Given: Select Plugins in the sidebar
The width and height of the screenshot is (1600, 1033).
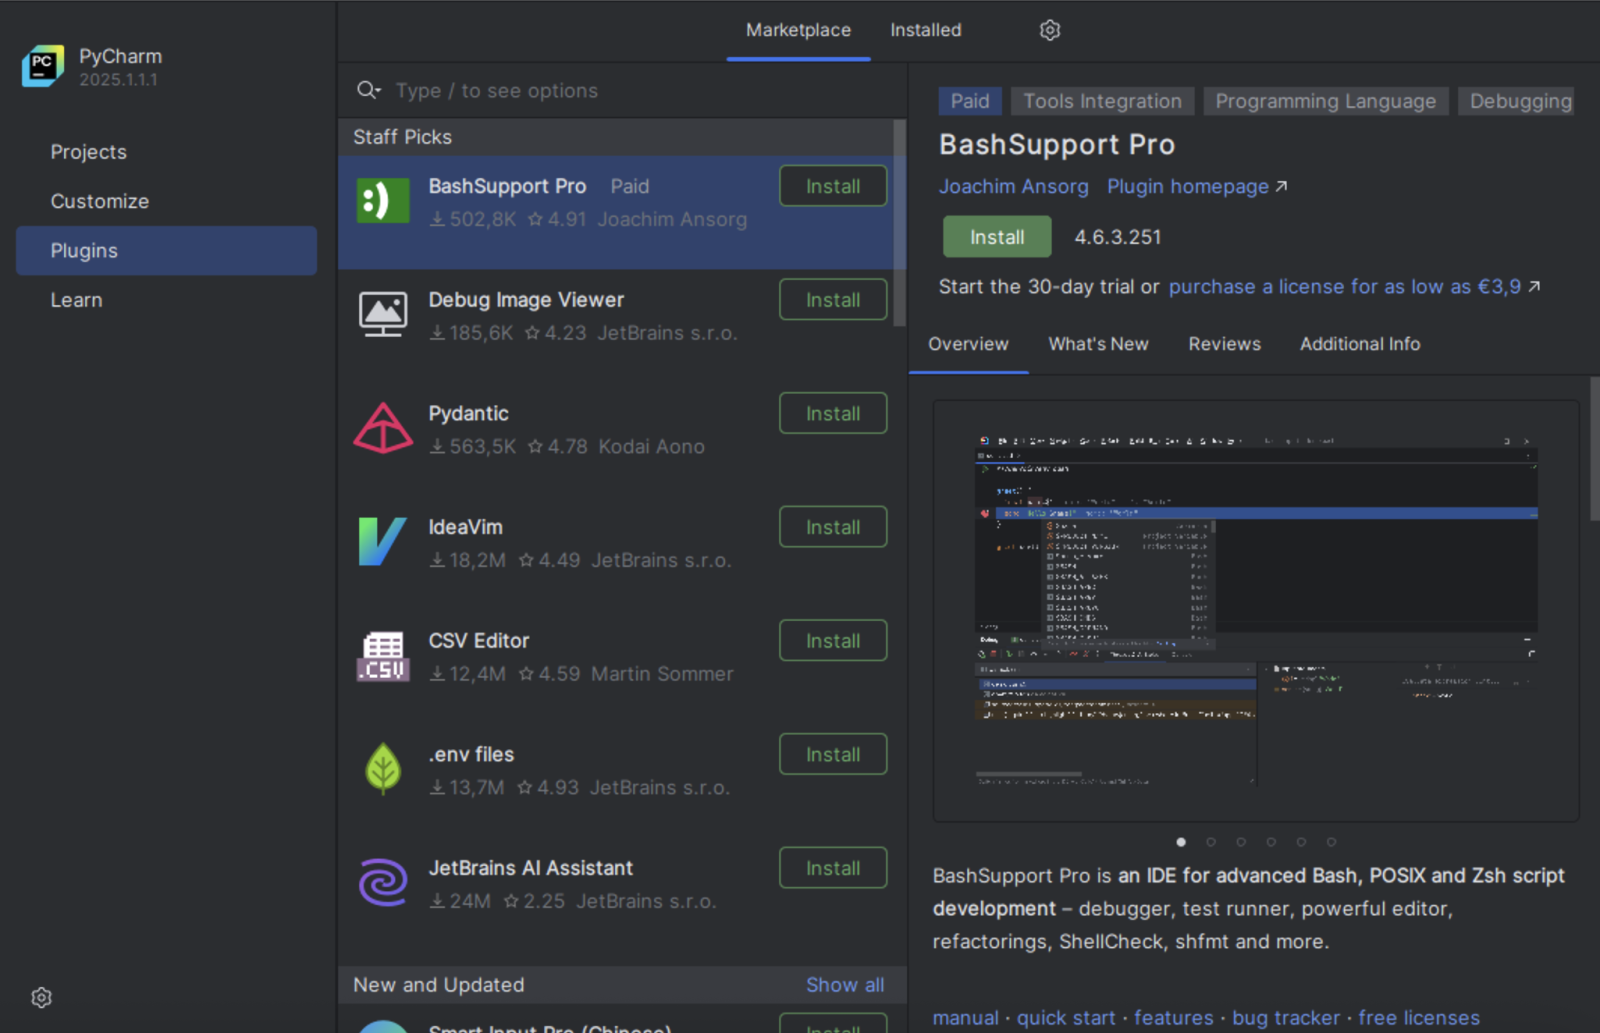Looking at the screenshot, I should [166, 250].
